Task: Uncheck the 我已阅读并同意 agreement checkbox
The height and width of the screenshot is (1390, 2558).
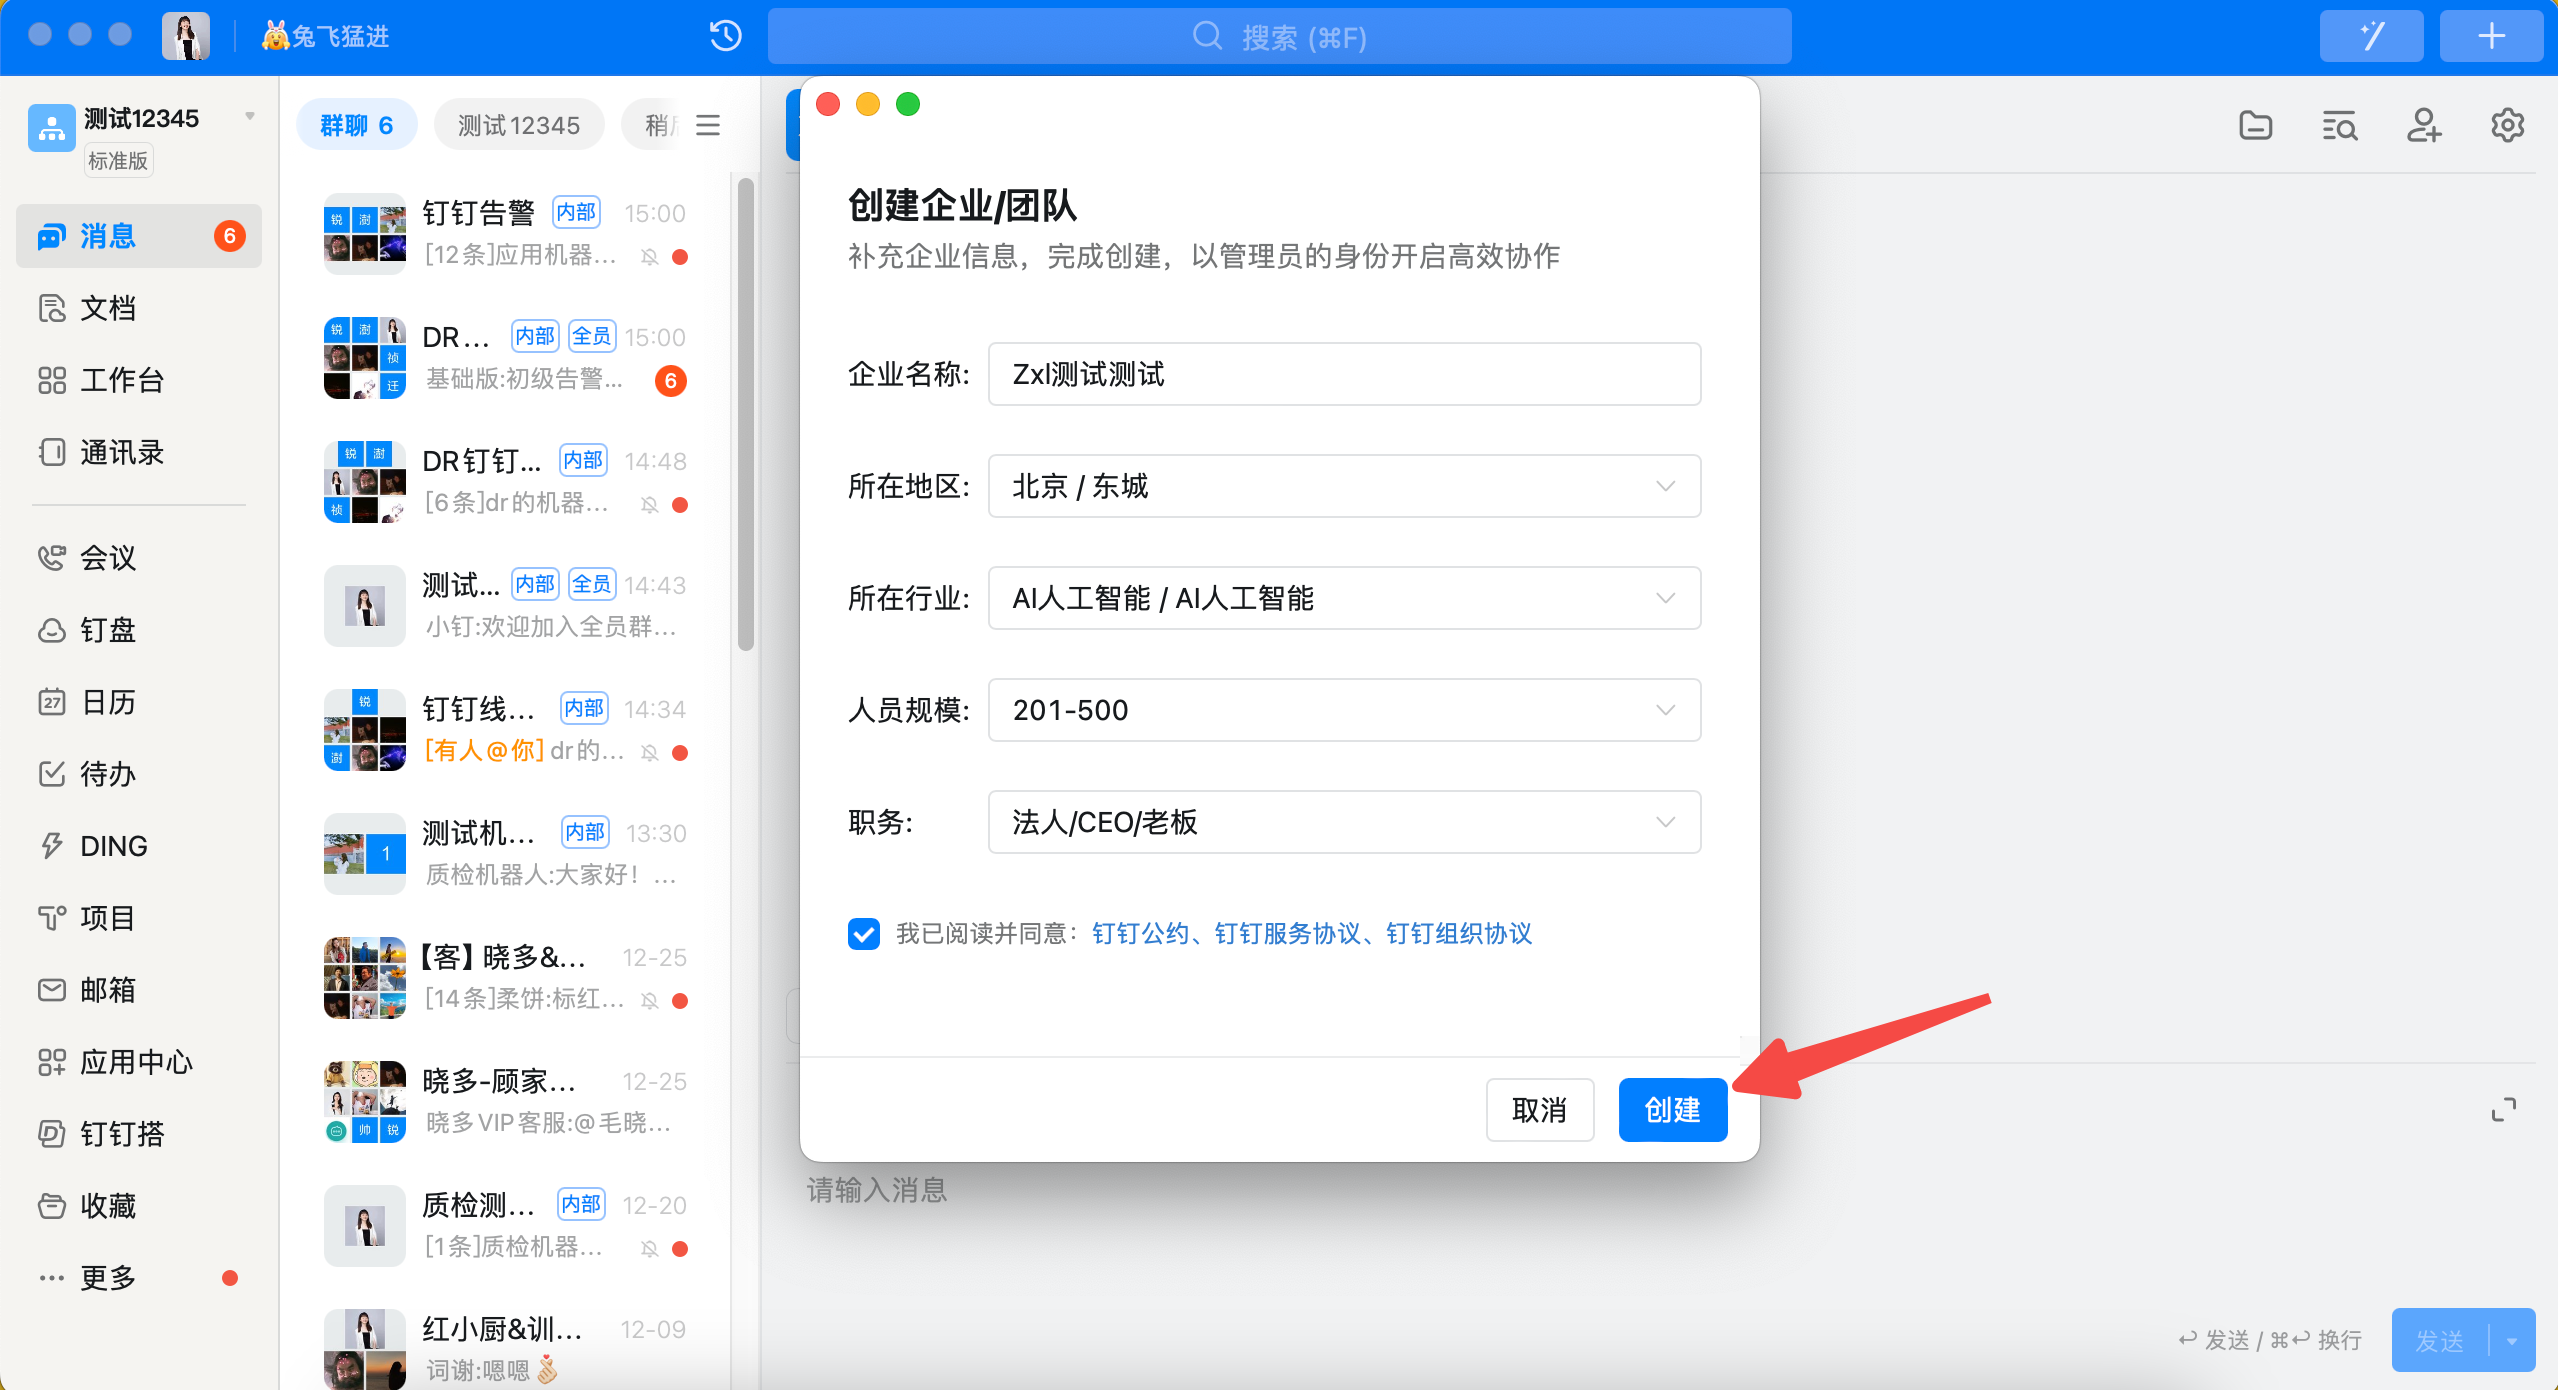Action: 864,934
